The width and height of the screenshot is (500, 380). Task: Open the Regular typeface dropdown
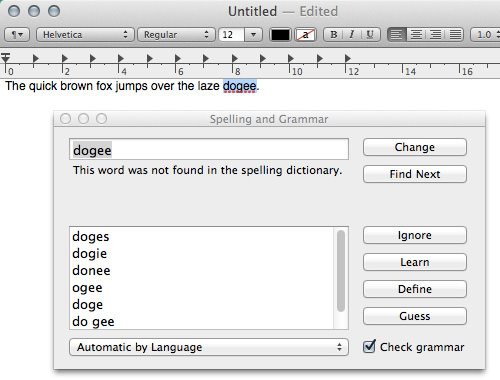click(176, 35)
